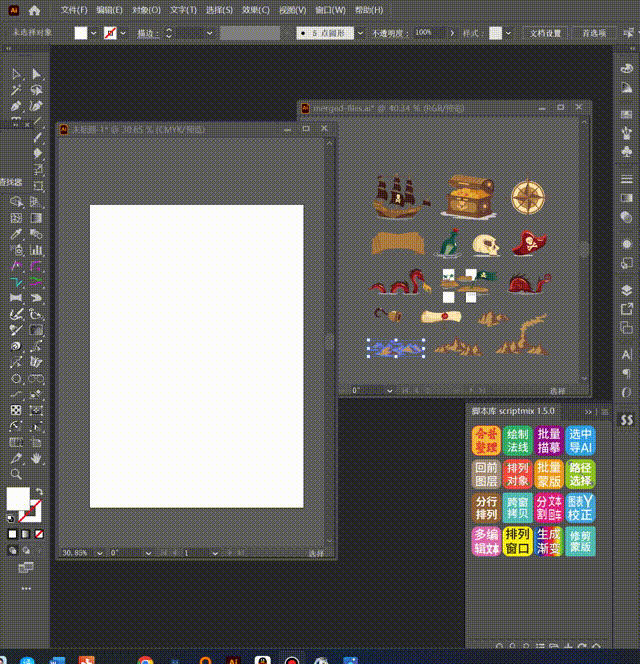Open the 对象(O) menu

(x=146, y=10)
